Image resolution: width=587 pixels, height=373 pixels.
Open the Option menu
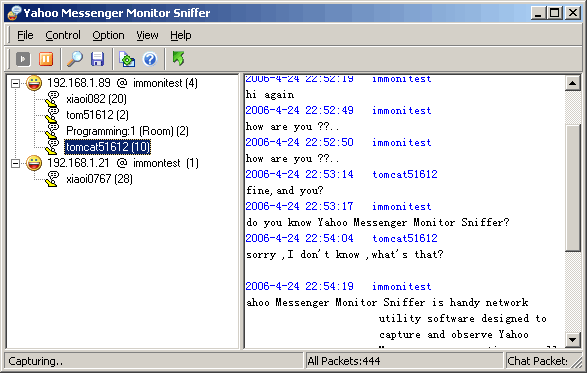108,35
